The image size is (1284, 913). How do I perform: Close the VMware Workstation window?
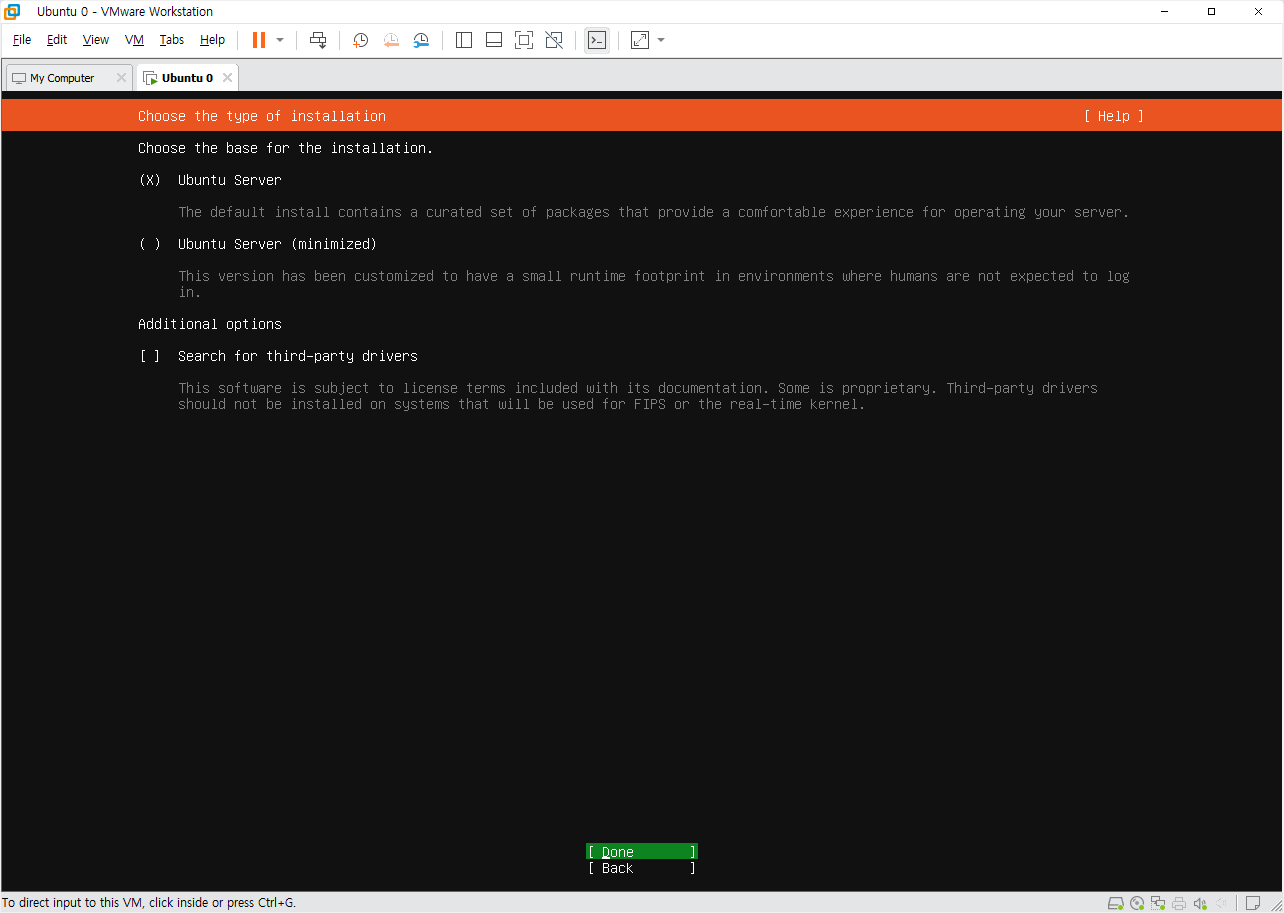(1258, 12)
